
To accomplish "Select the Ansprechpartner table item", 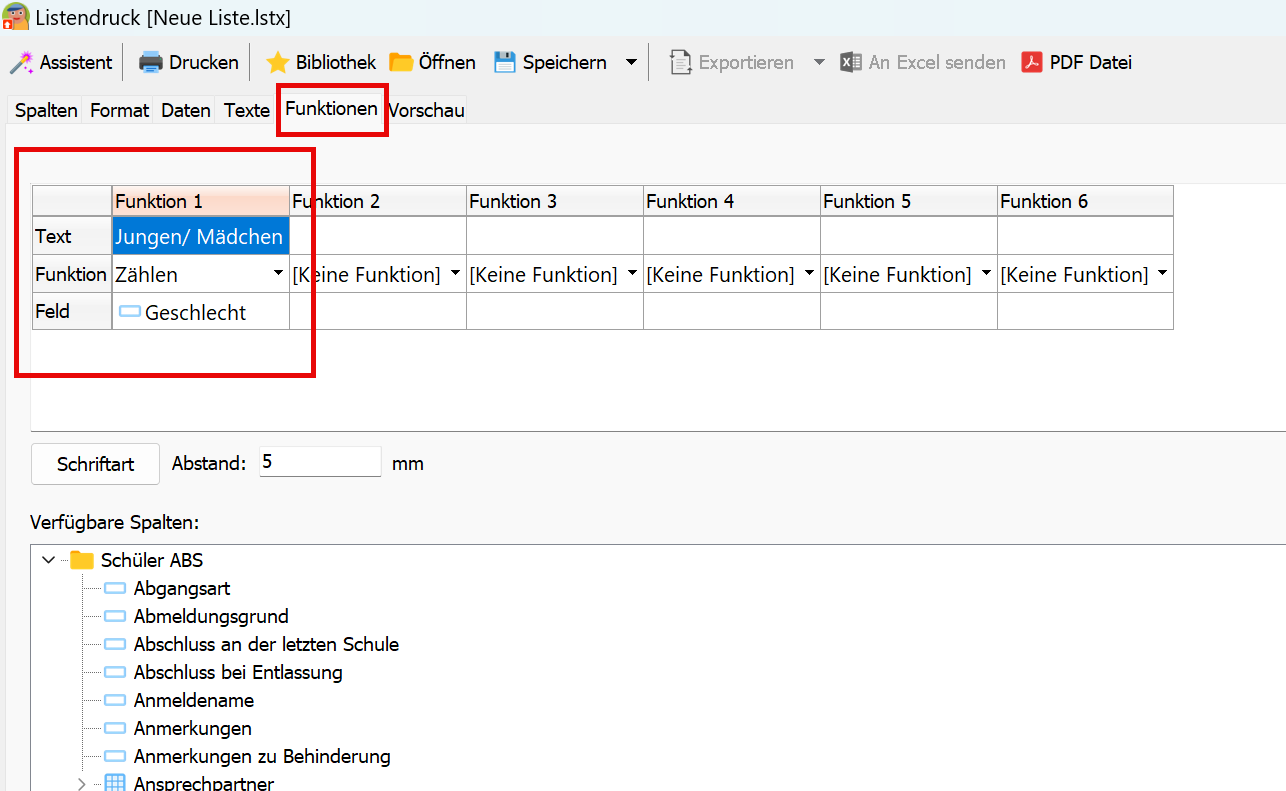I will 203,784.
